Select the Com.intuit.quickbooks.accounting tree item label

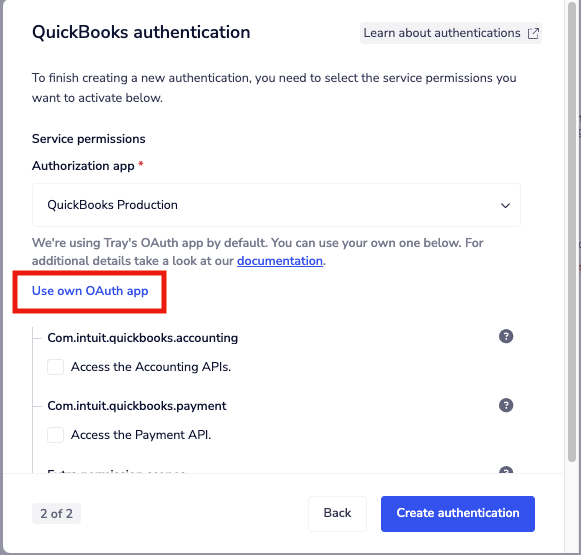[x=143, y=338]
